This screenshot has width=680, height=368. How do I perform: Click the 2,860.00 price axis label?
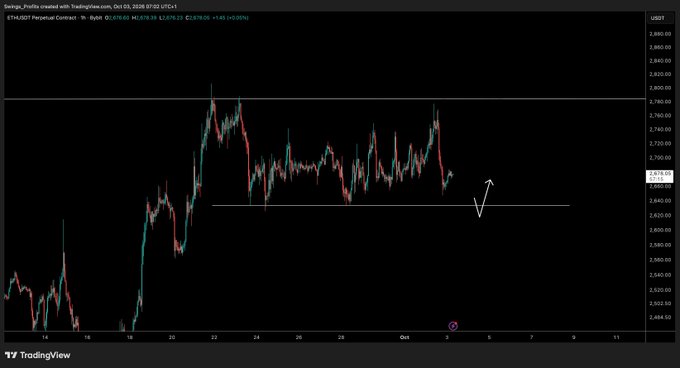660,47
